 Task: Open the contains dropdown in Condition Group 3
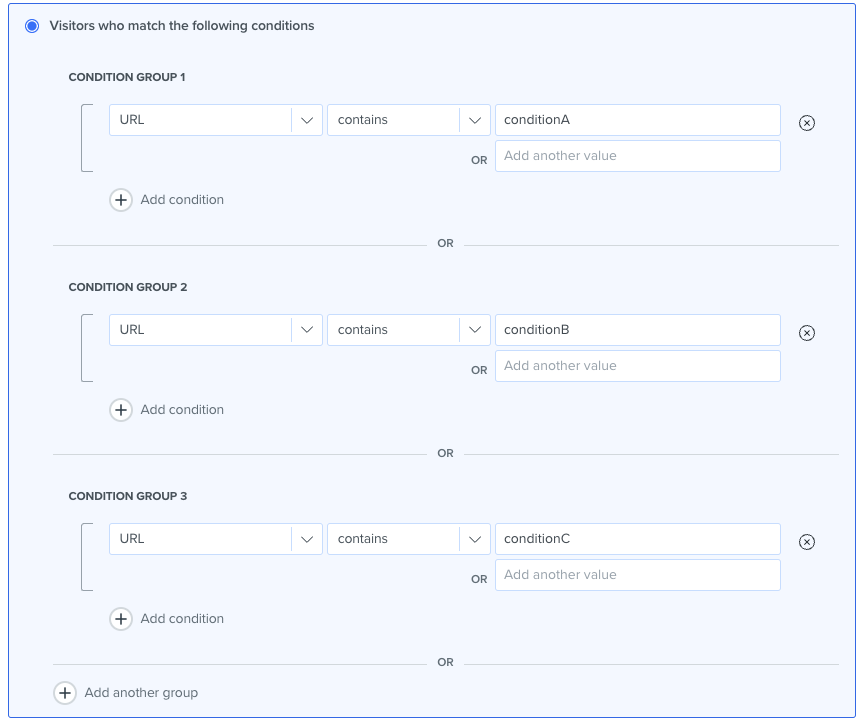(x=408, y=539)
